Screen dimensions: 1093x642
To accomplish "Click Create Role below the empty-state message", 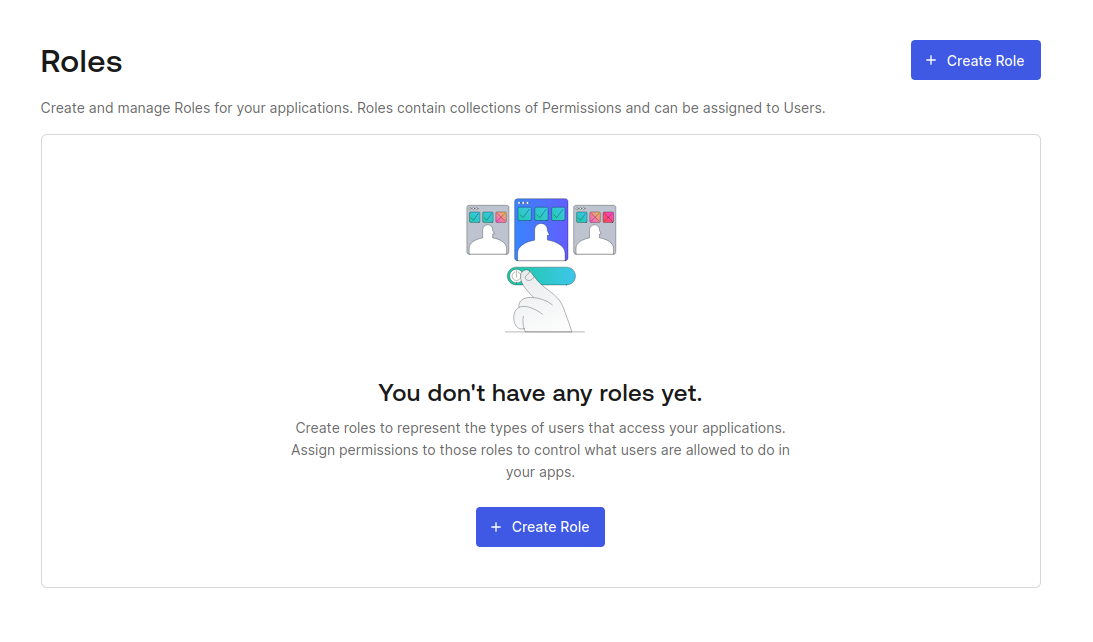I will pos(540,527).
